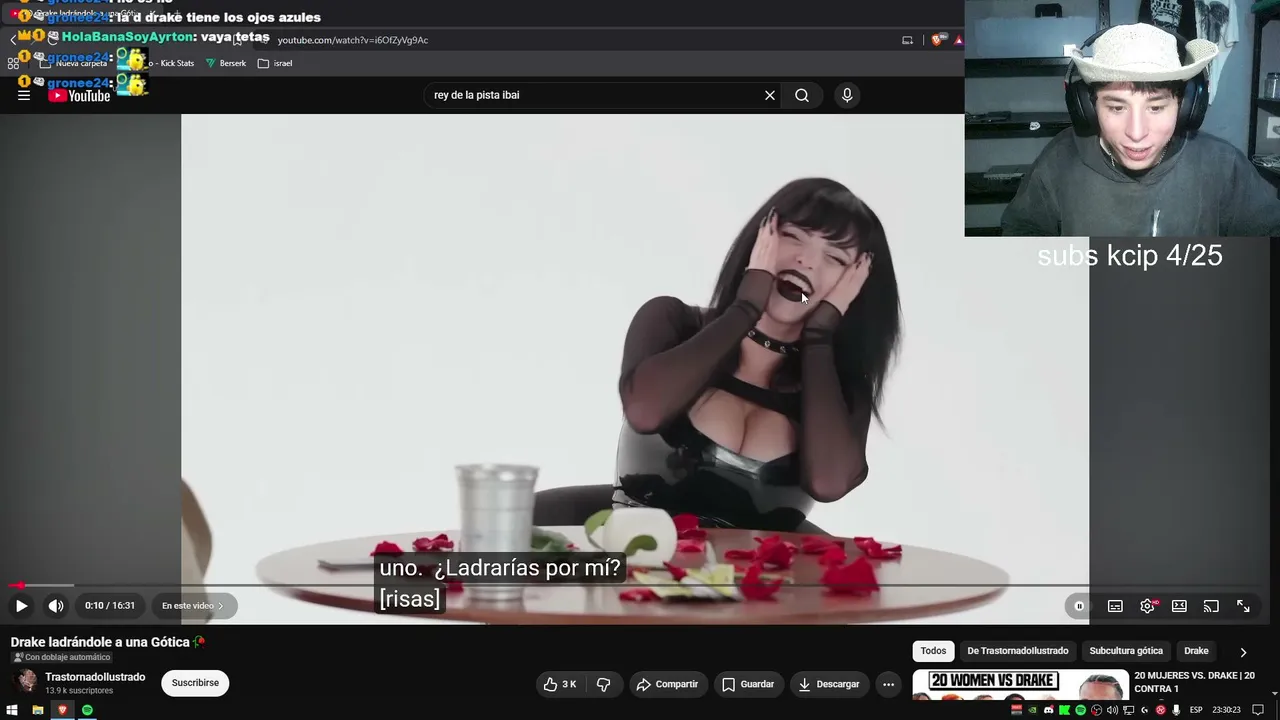Open the Kick tray icon

click(x=1064, y=710)
